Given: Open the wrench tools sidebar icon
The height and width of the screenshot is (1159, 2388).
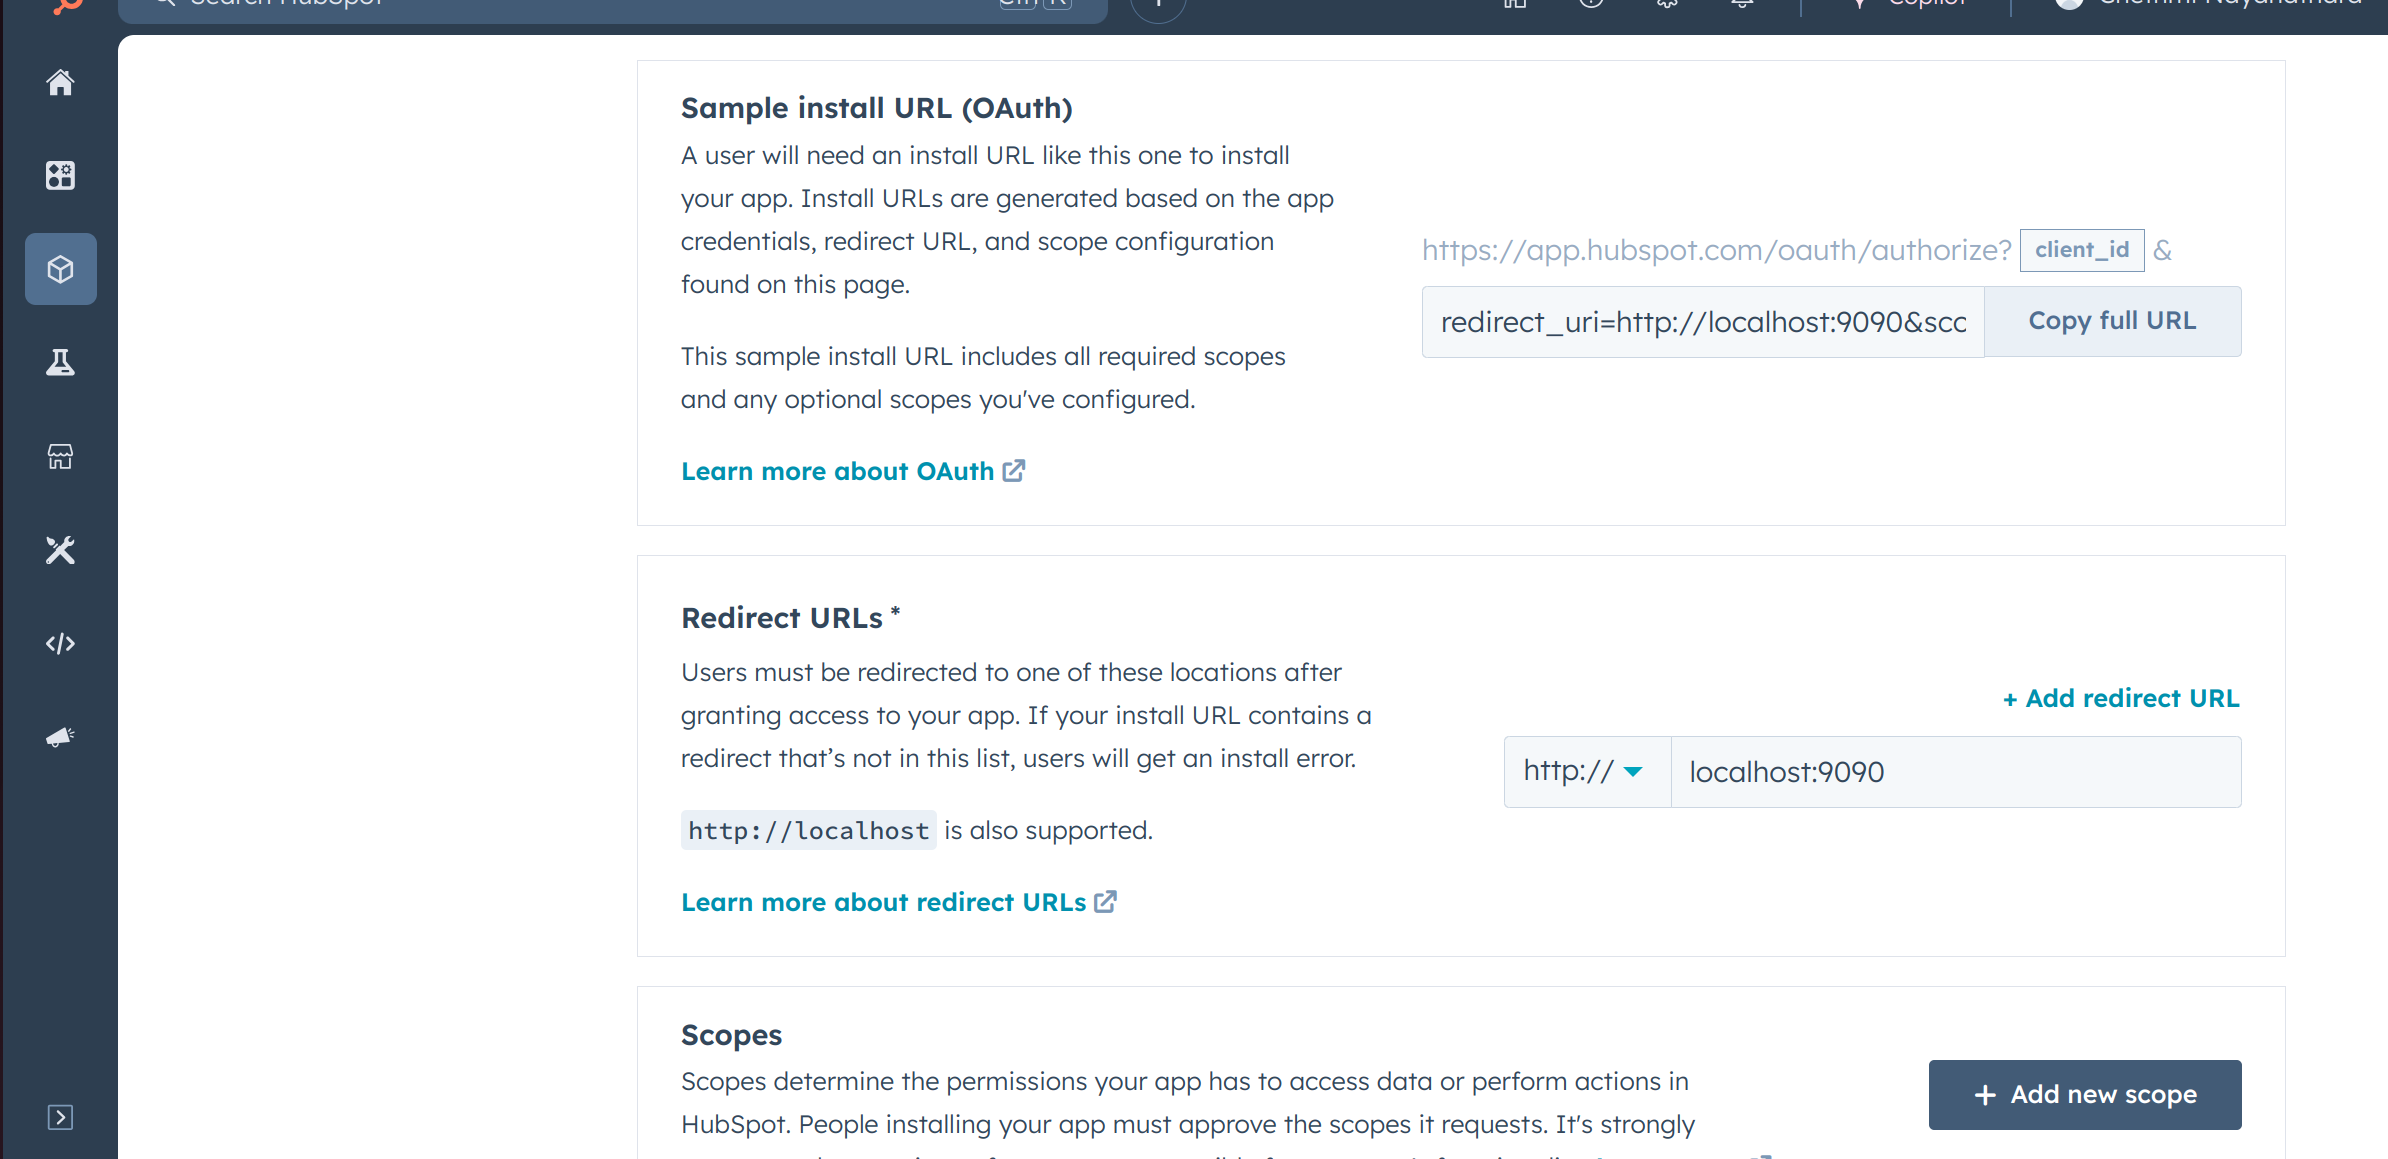Looking at the screenshot, I should click(x=60, y=550).
